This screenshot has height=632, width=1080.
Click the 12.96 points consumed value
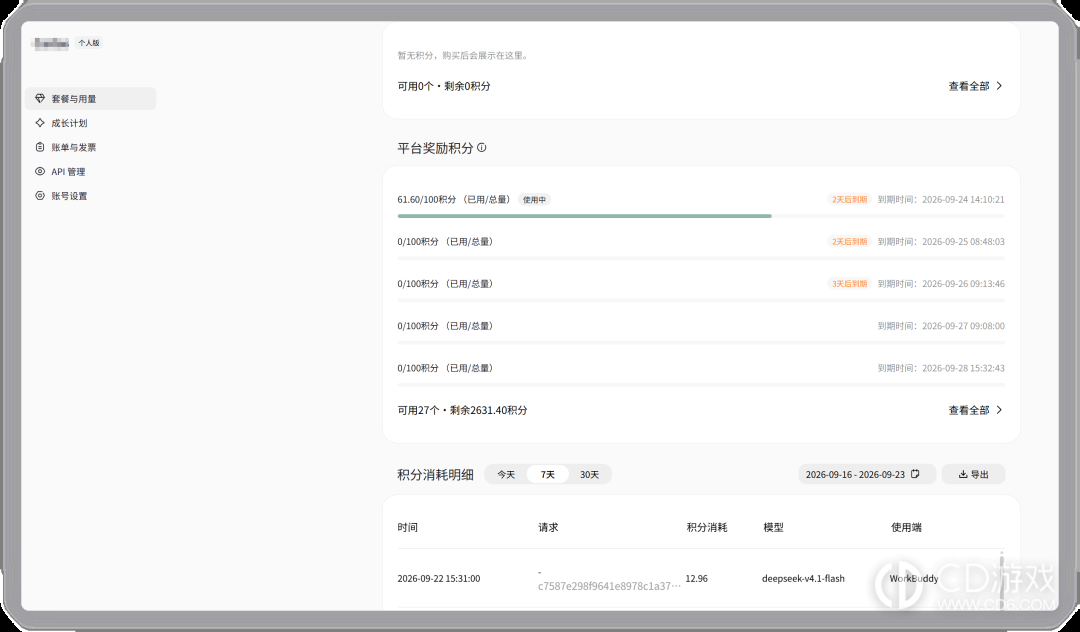[696, 578]
